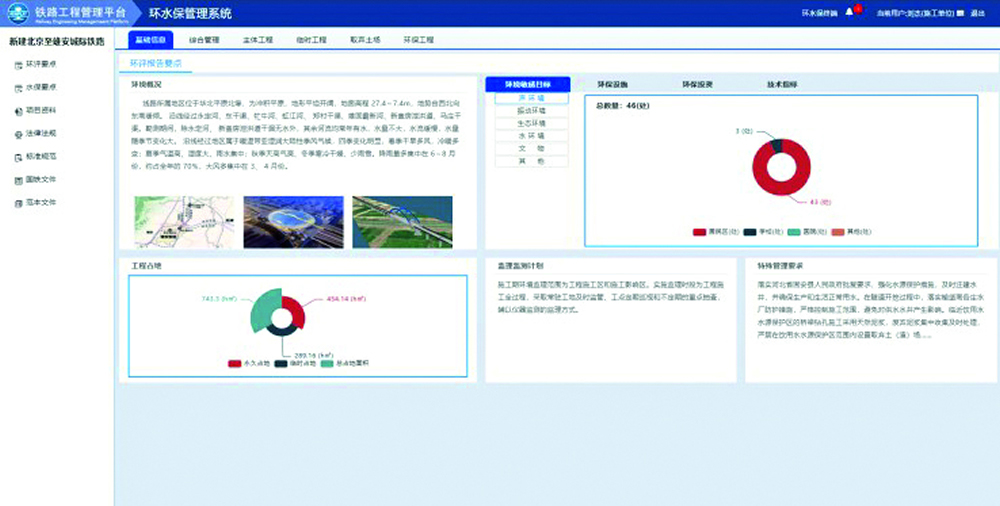Click the 范本文件 sidebar icon
This screenshot has height=506, width=1000.
[x=18, y=204]
